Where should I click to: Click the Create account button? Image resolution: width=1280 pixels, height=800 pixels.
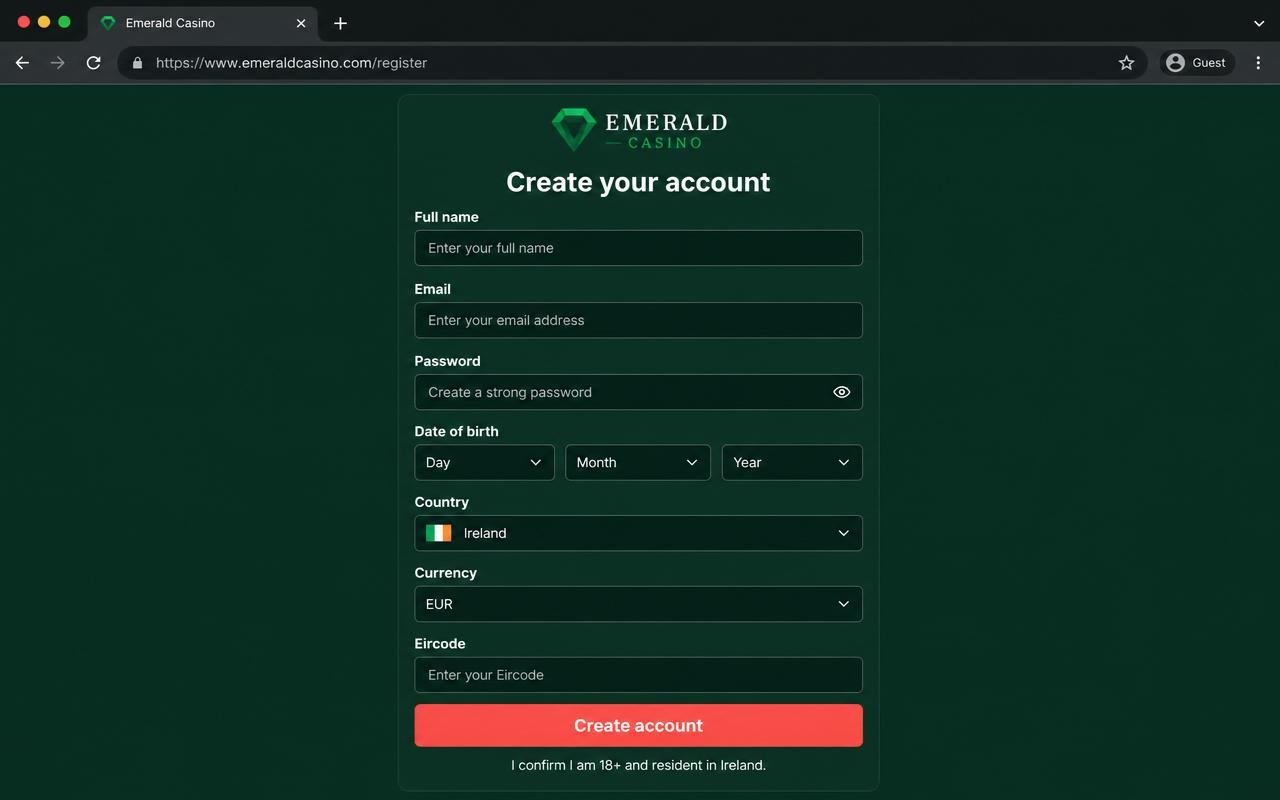pos(638,725)
